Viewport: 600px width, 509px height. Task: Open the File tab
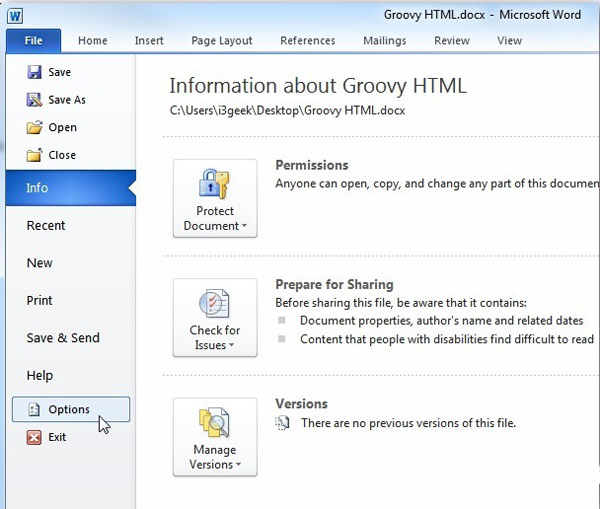click(33, 41)
